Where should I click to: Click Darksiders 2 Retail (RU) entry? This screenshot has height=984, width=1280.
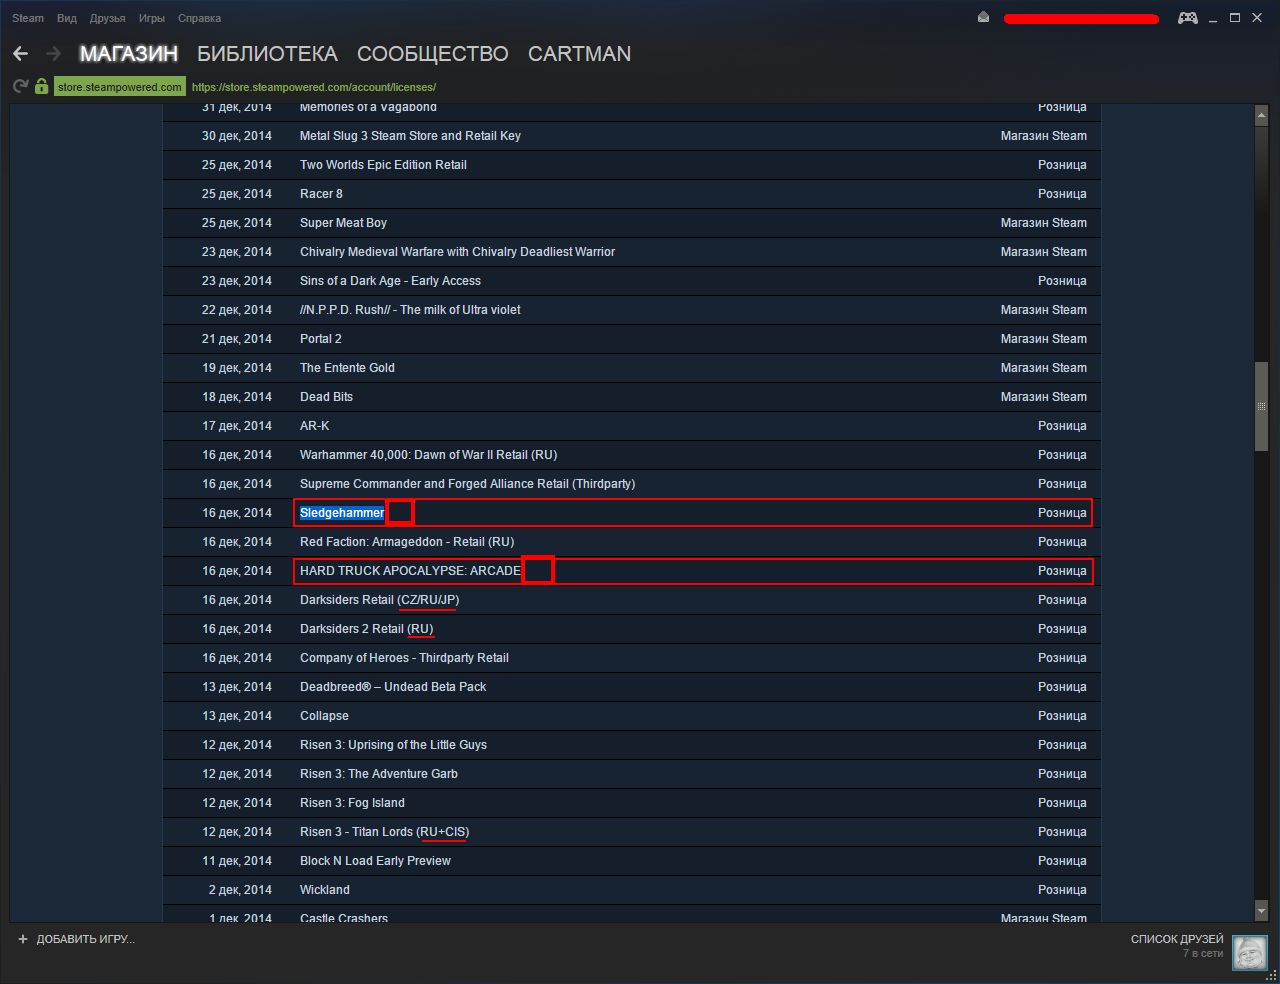point(367,629)
